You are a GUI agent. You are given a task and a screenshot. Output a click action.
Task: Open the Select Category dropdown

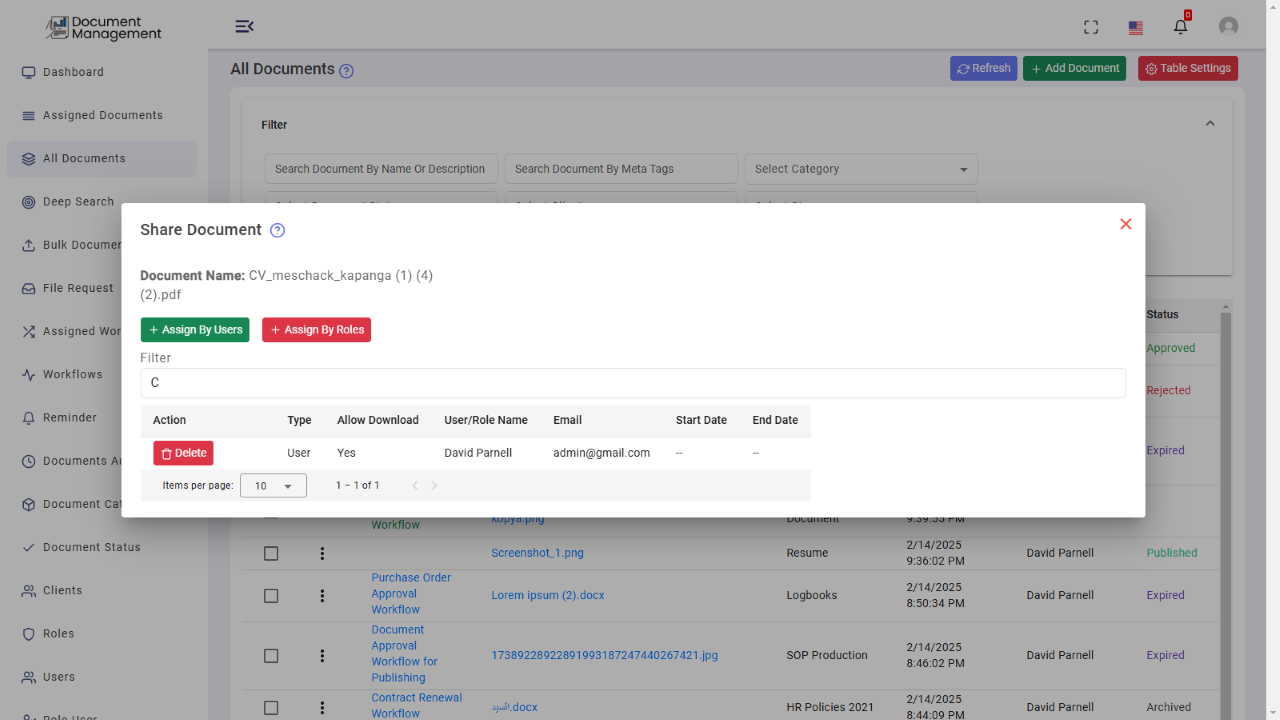[x=861, y=168]
